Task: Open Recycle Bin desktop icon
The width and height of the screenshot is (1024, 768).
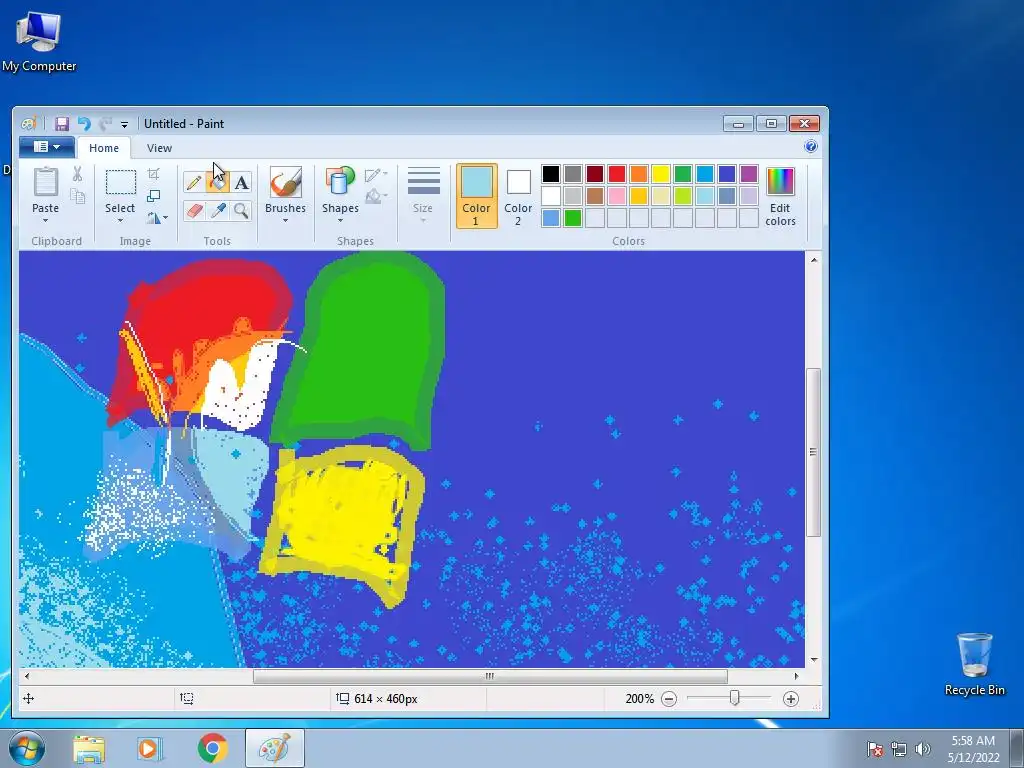Action: coord(974,664)
